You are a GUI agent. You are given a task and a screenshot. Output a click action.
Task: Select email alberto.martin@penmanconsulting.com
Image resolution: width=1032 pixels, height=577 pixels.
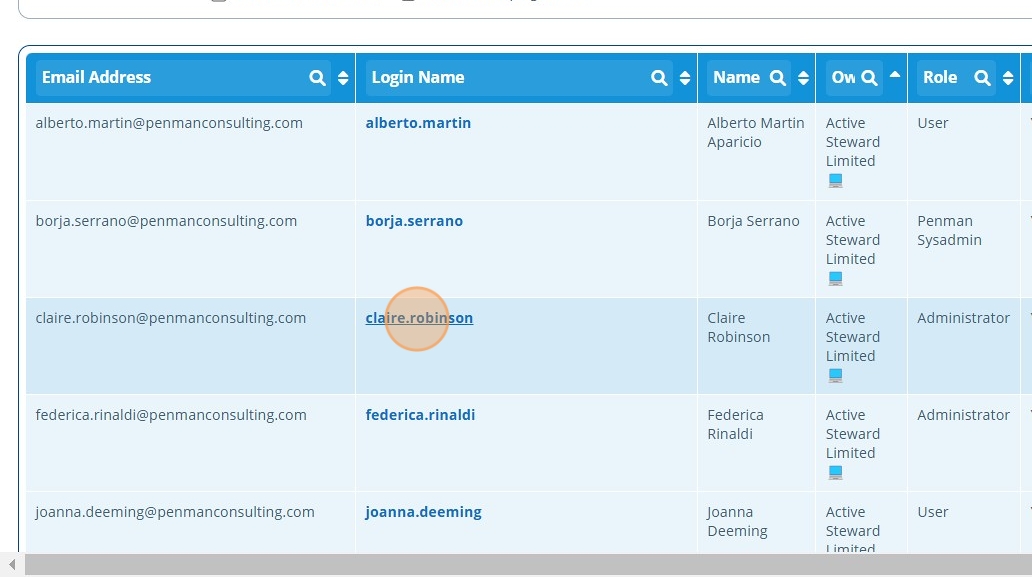(169, 123)
